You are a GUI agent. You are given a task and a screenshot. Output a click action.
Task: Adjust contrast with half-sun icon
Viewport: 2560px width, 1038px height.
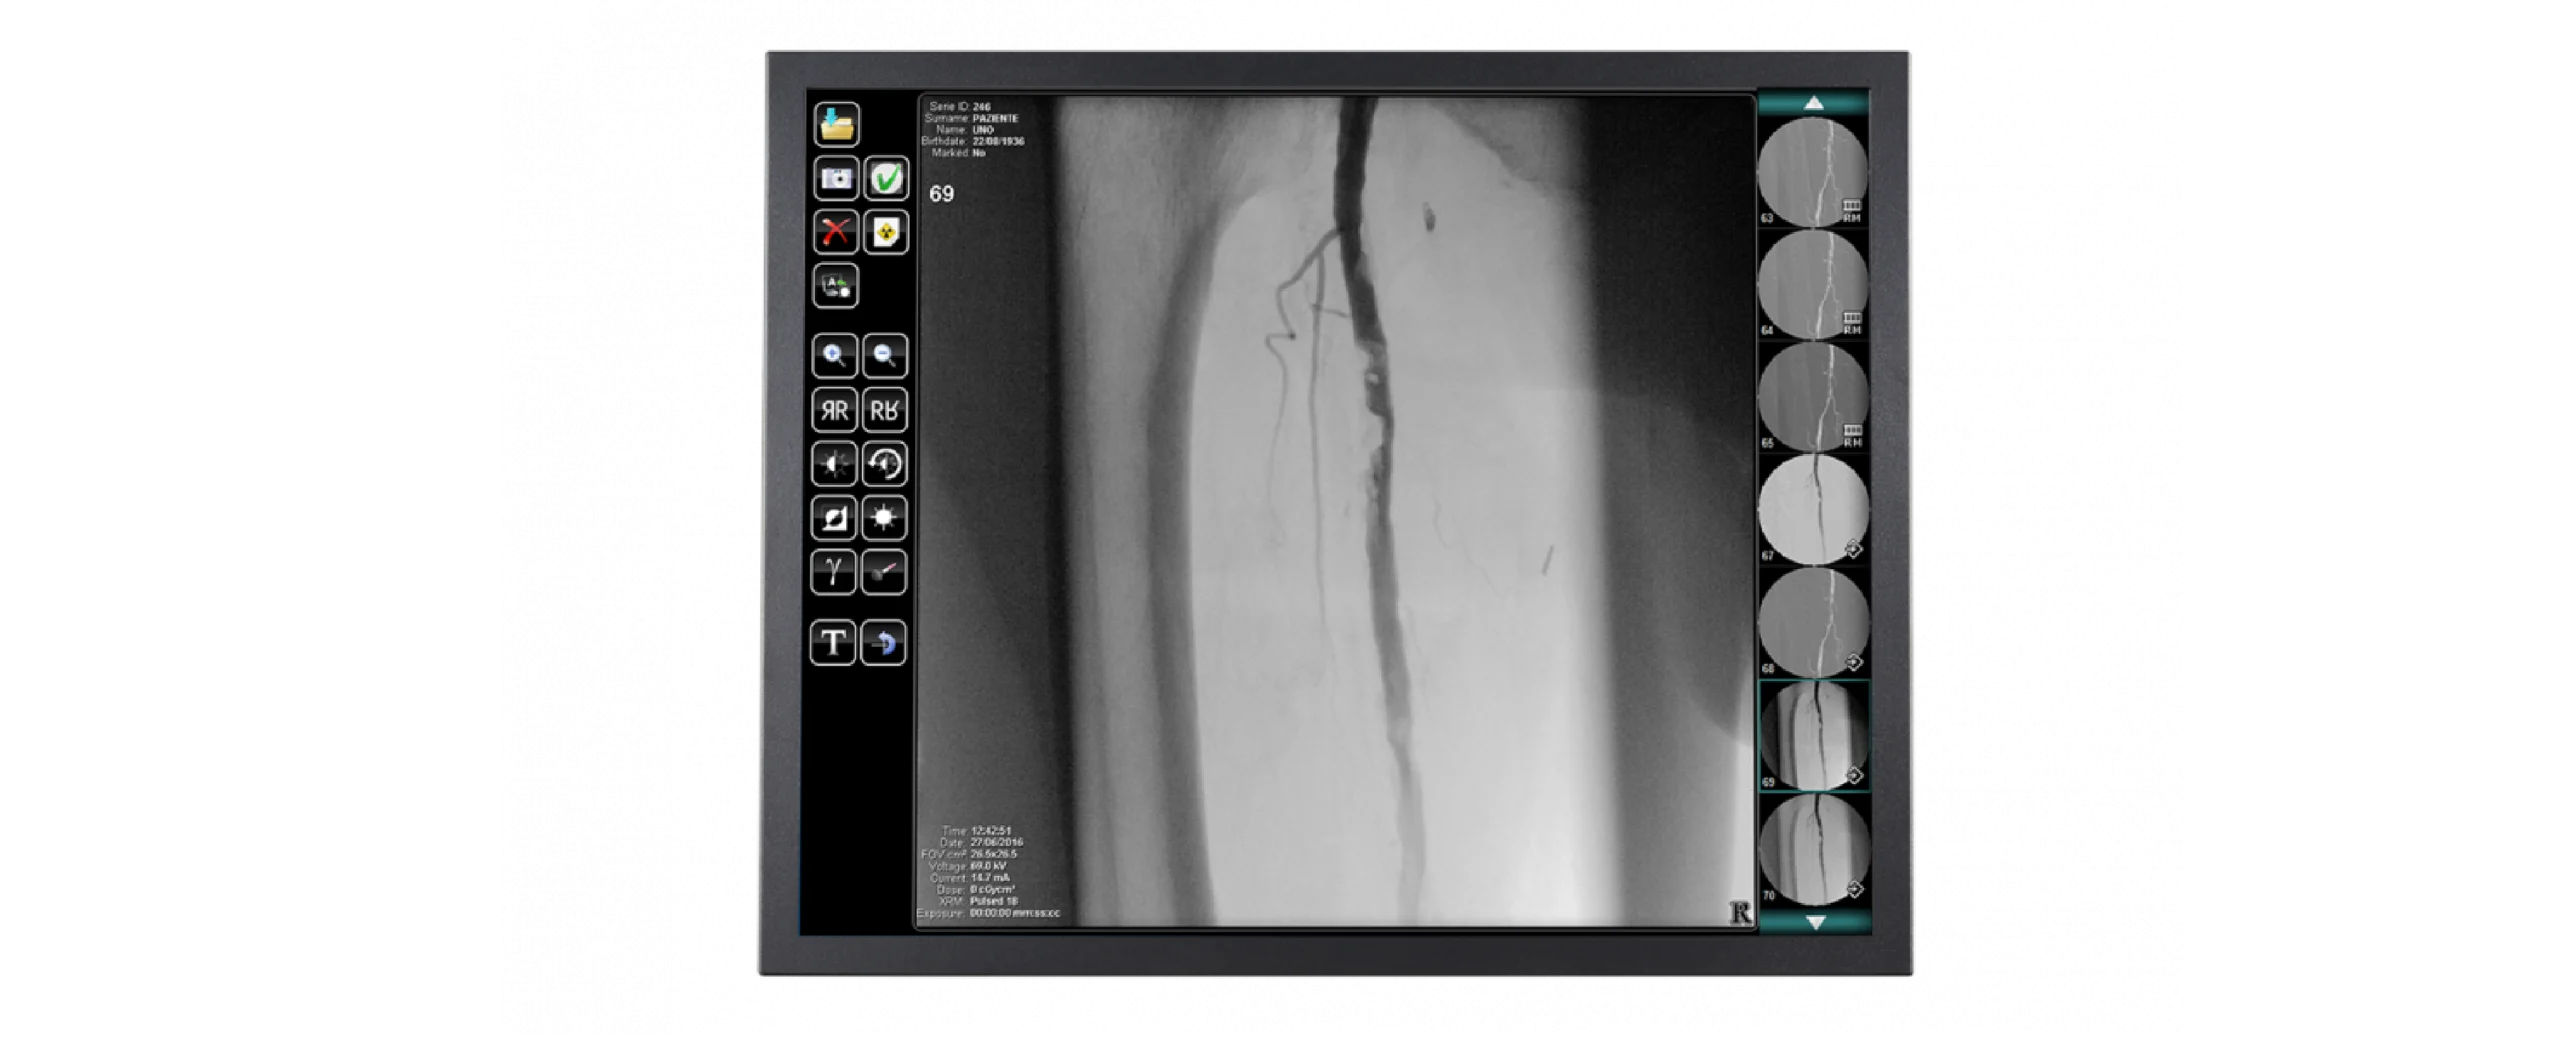tap(834, 464)
